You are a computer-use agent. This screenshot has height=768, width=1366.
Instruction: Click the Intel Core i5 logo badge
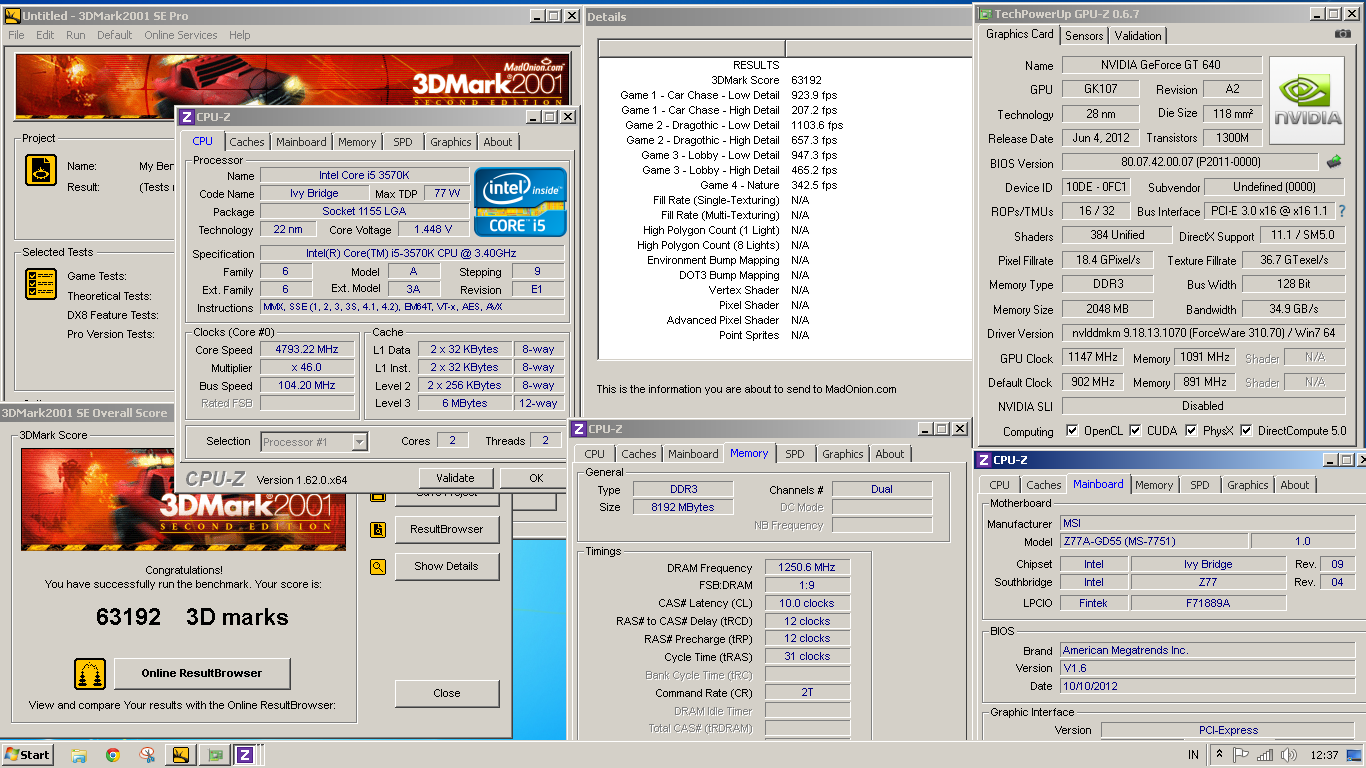(x=520, y=202)
